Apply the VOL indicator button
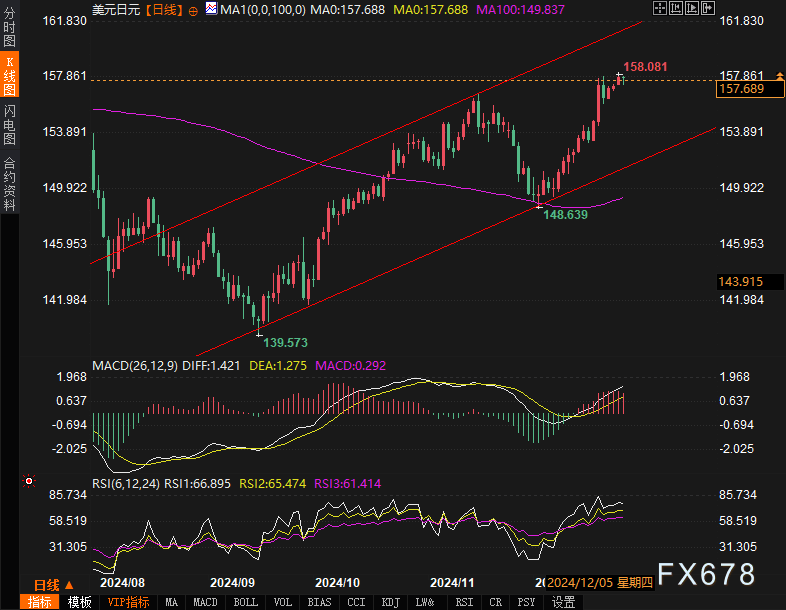Viewport: 786px width, 610px height. 283,602
